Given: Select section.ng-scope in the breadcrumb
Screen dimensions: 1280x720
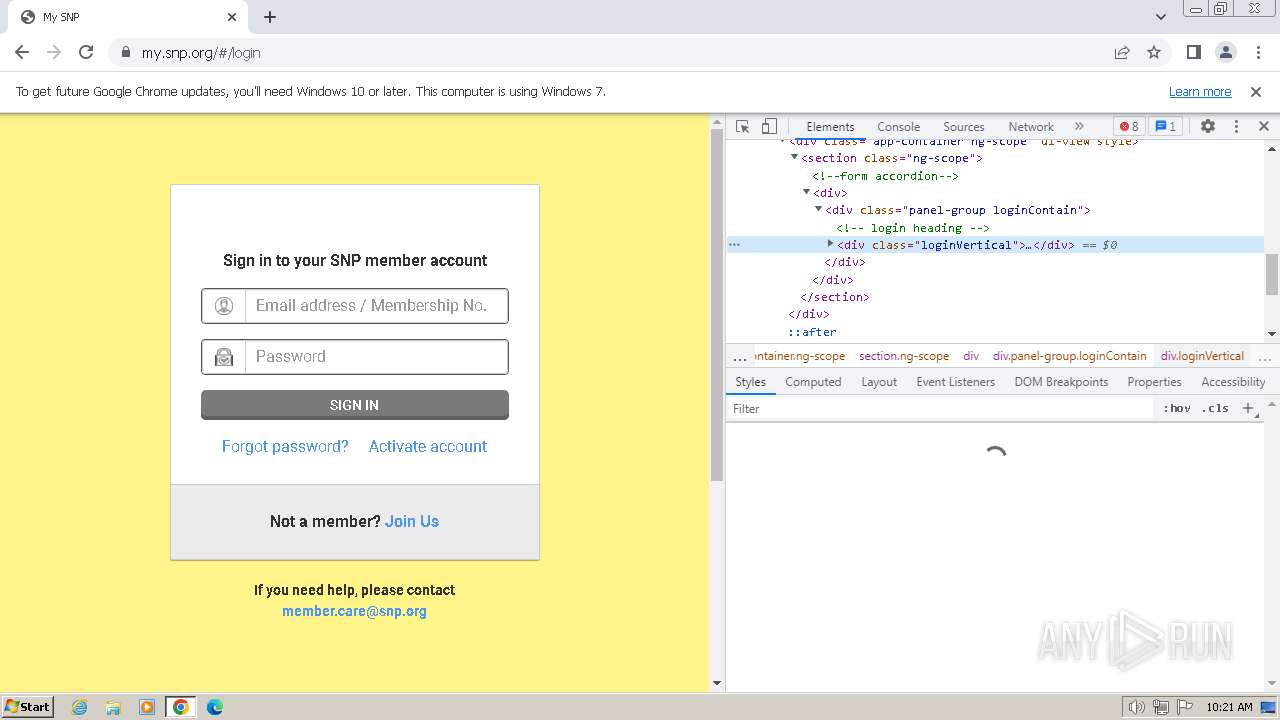Looking at the screenshot, I should (904, 356).
